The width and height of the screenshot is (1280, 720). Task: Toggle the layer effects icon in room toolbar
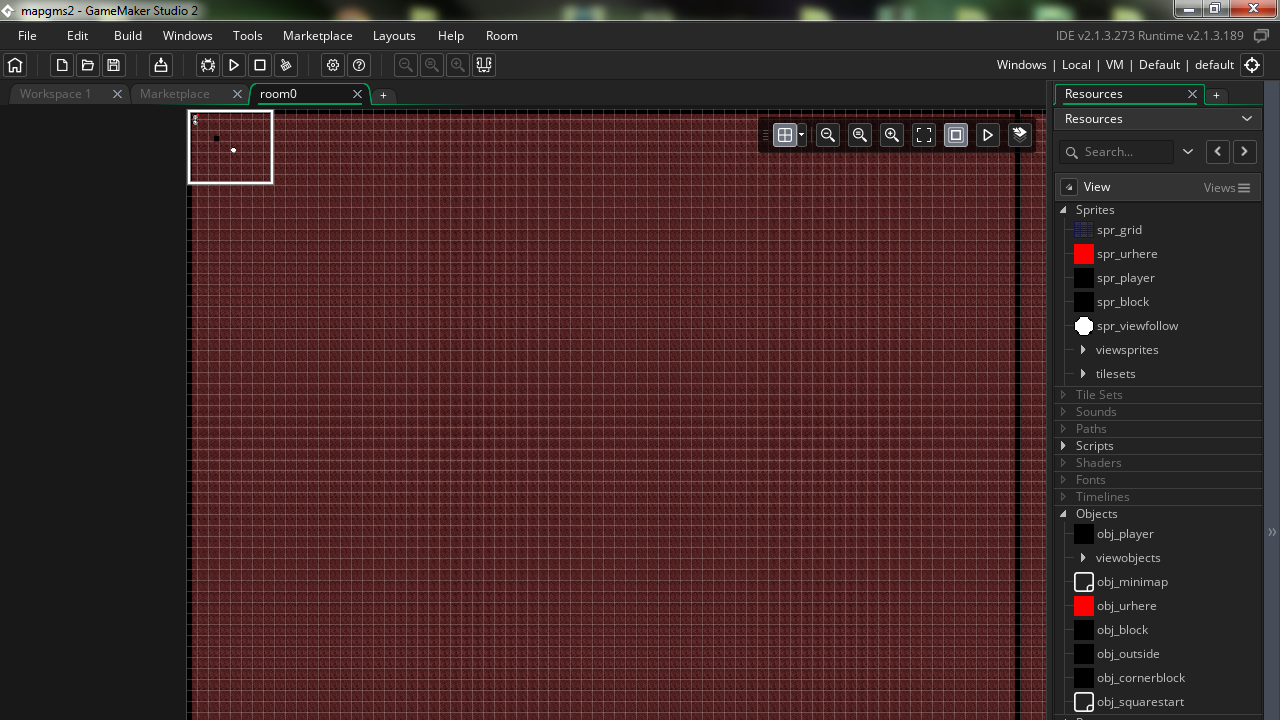point(1019,134)
